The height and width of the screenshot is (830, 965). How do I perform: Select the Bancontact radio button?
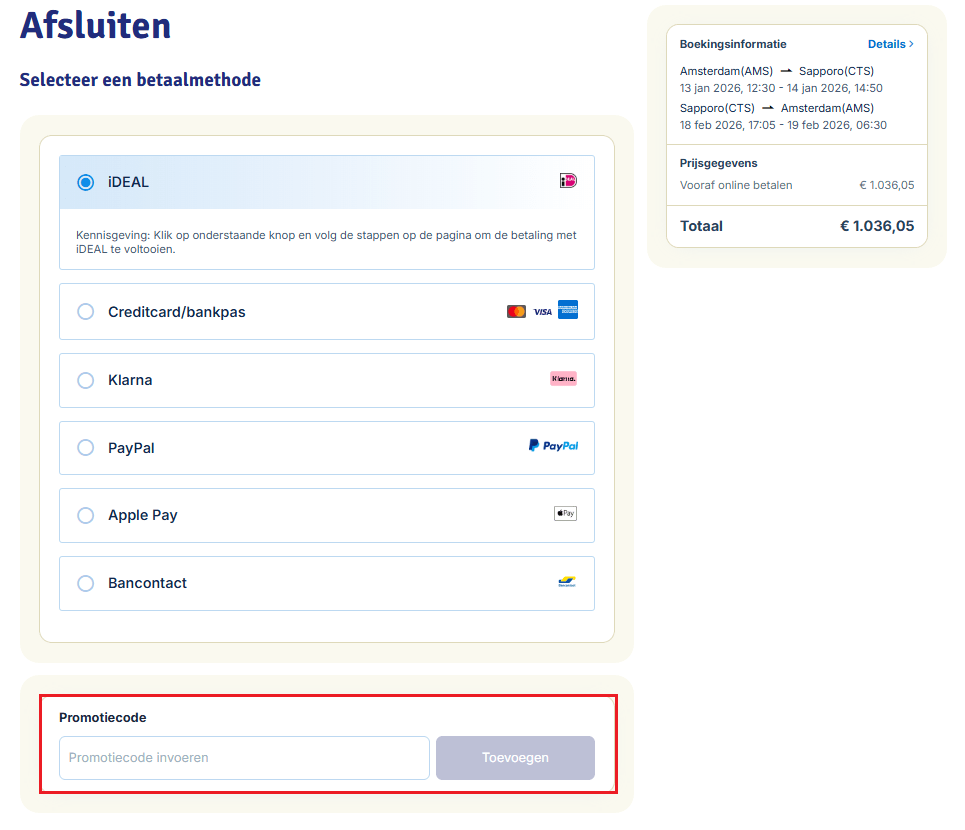(x=85, y=582)
